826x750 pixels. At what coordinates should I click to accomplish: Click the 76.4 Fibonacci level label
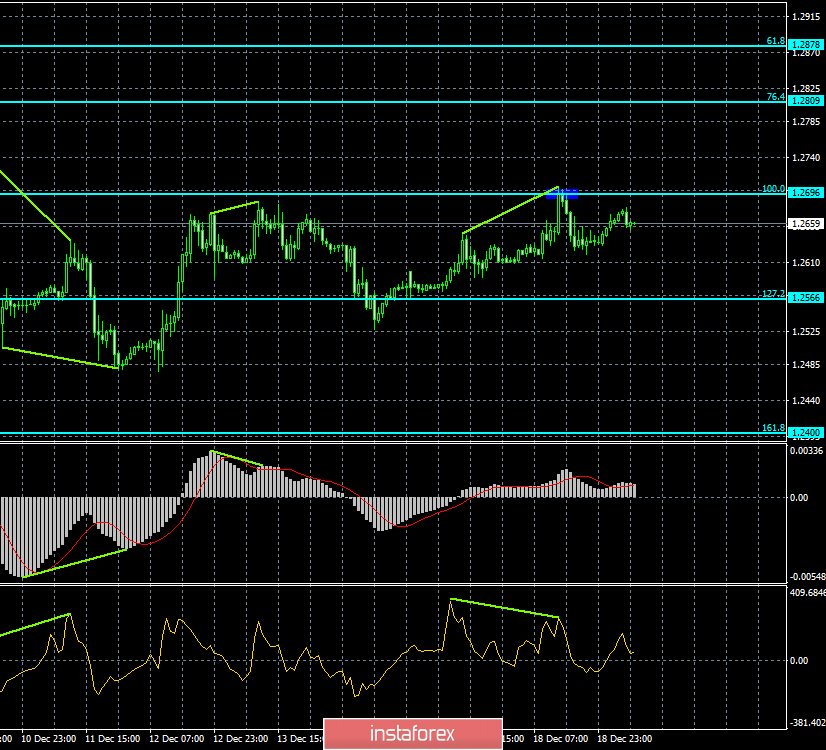[x=775, y=96]
